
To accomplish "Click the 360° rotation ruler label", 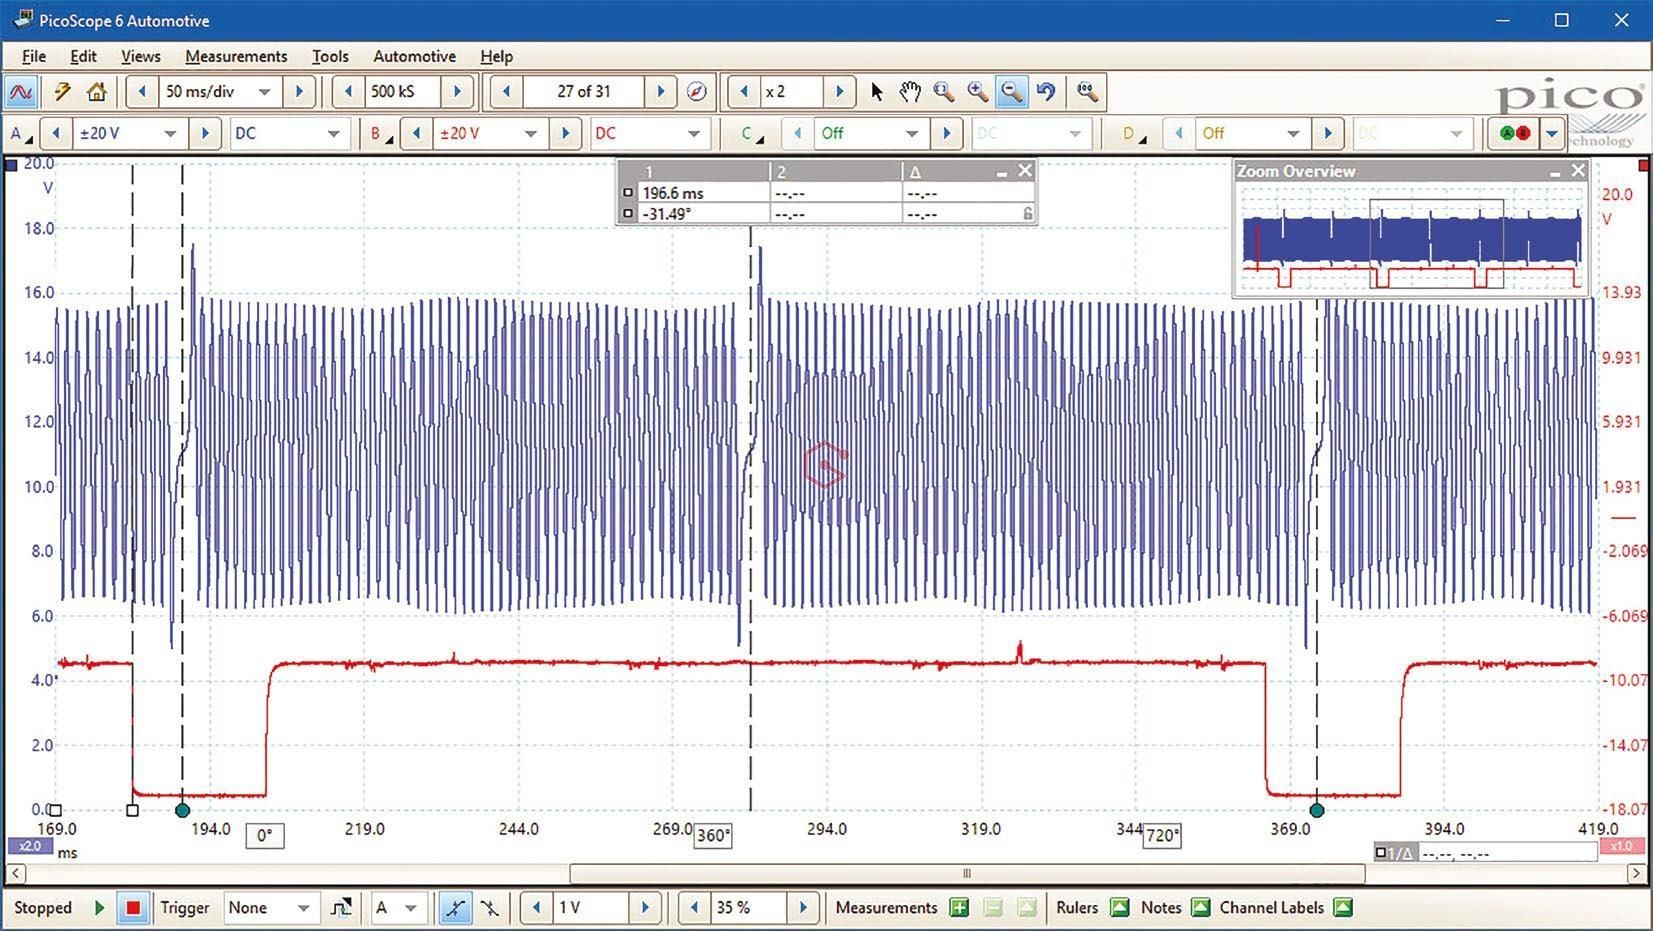I will point(713,835).
